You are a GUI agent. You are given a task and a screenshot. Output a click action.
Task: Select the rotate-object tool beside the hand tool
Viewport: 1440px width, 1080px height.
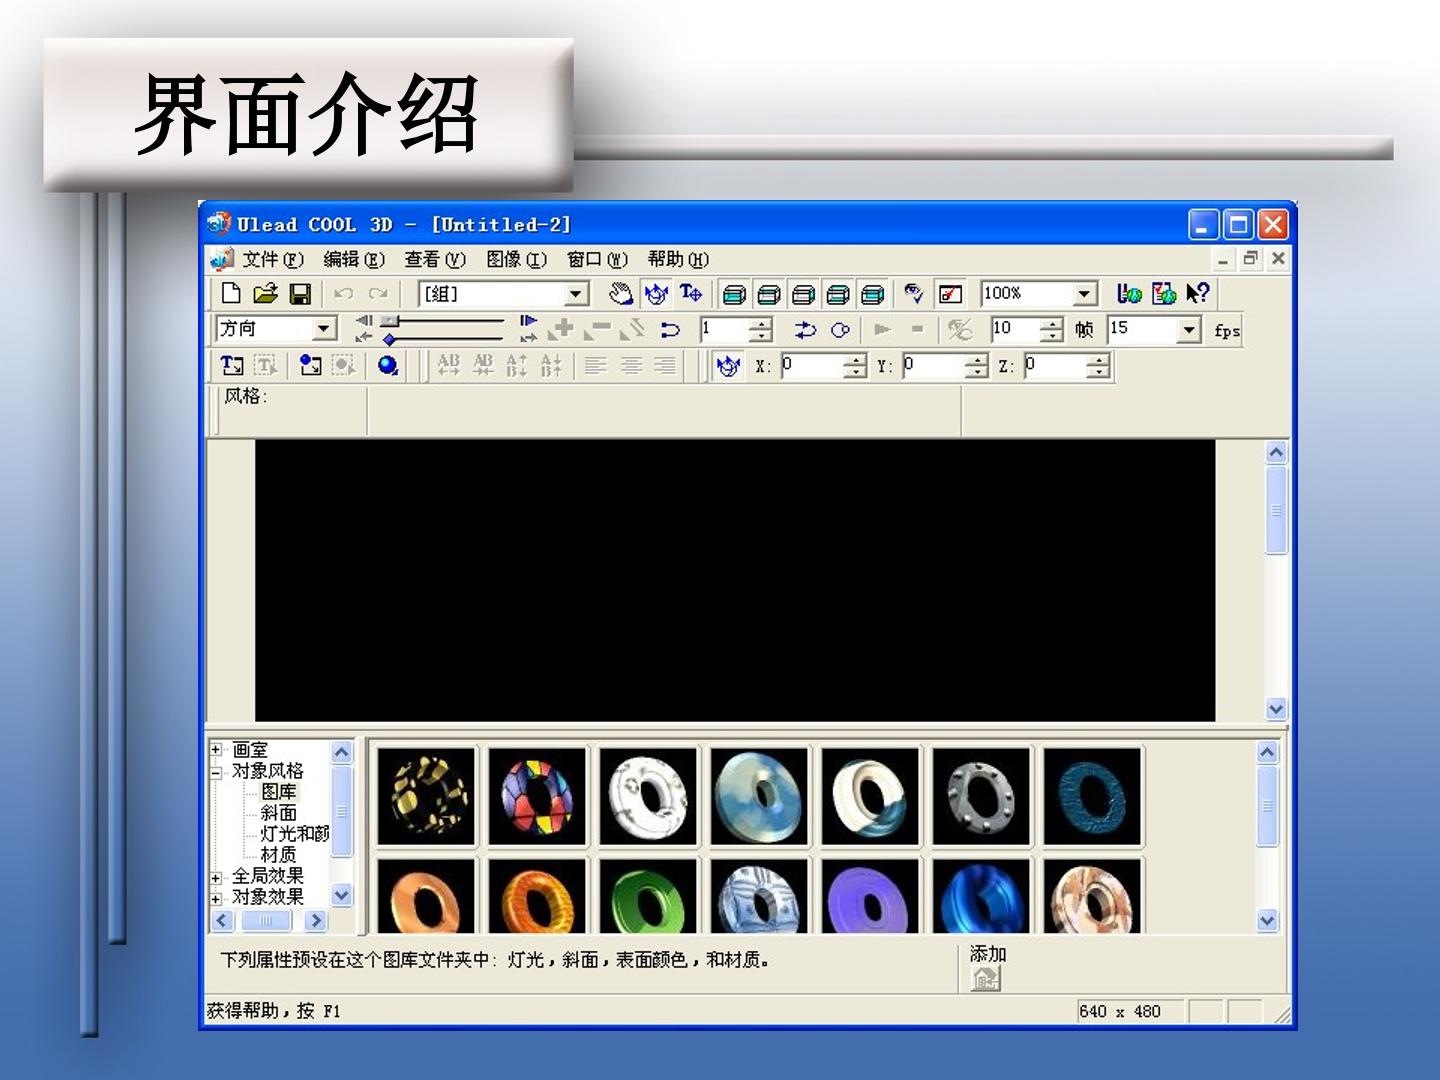[656, 293]
